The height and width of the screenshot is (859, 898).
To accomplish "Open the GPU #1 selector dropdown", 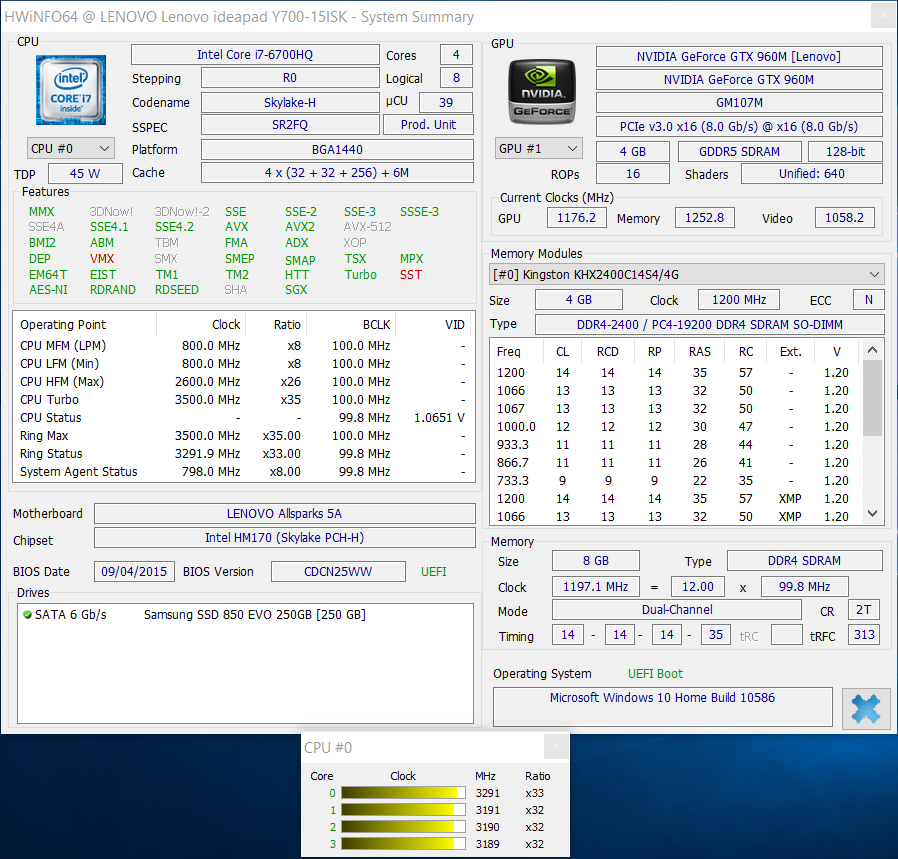I will [539, 148].
